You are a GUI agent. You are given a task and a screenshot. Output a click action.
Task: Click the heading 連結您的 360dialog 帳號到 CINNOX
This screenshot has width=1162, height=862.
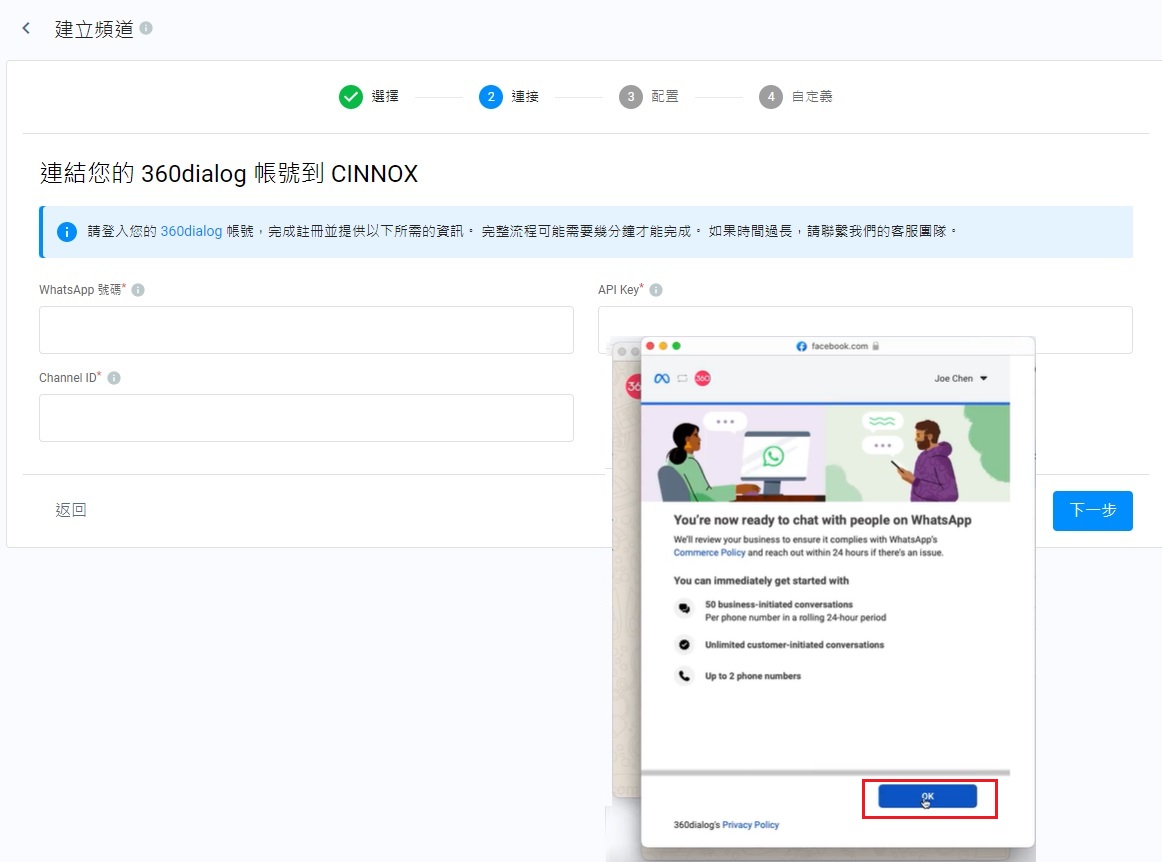[229, 173]
